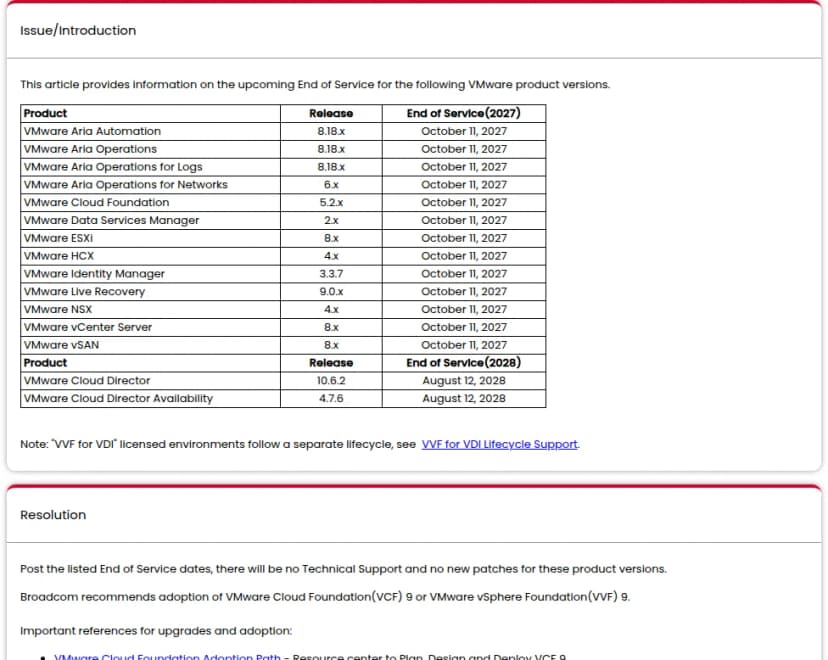
Task: Click release value 2.x for Data Services Manager
Action: (x=331, y=221)
